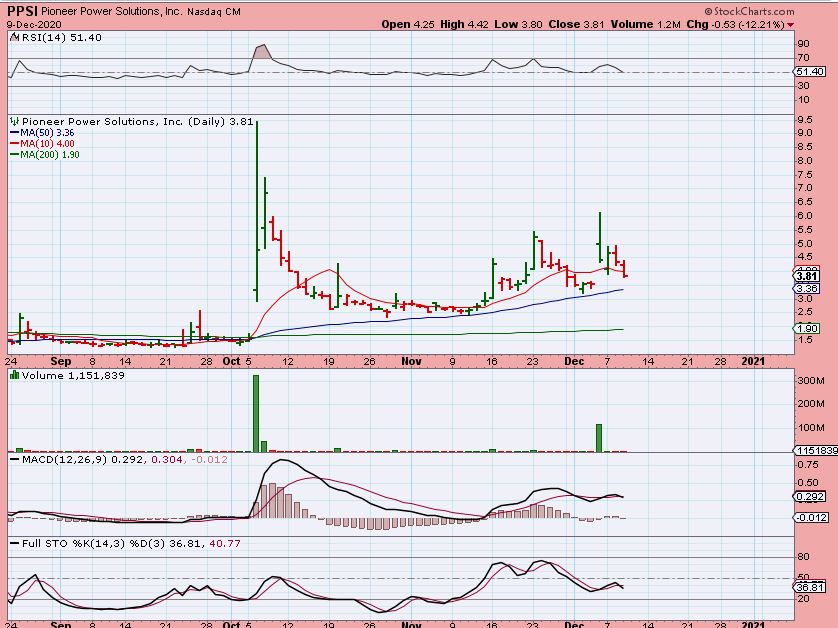838x628 pixels.
Task: Click the MACD(12,26,9) legend line icon
Action: 14,458
